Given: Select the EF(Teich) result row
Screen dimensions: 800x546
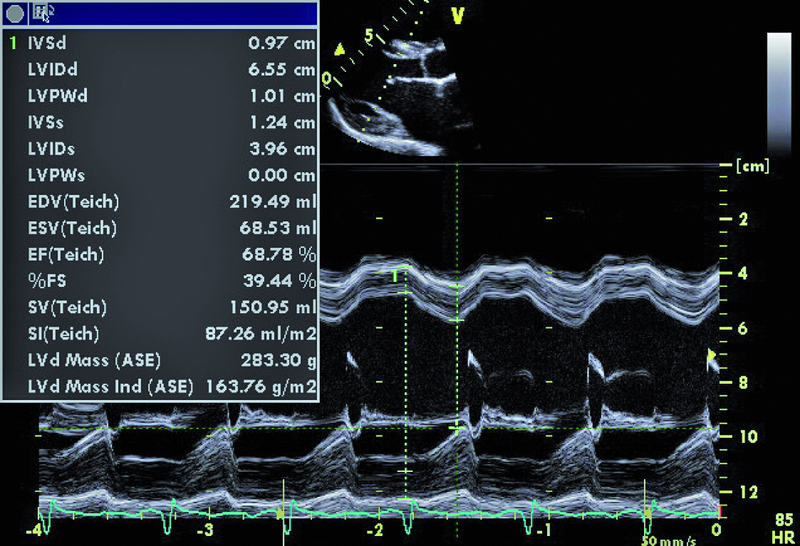Looking at the screenshot, I should pyautogui.click(x=160, y=254).
